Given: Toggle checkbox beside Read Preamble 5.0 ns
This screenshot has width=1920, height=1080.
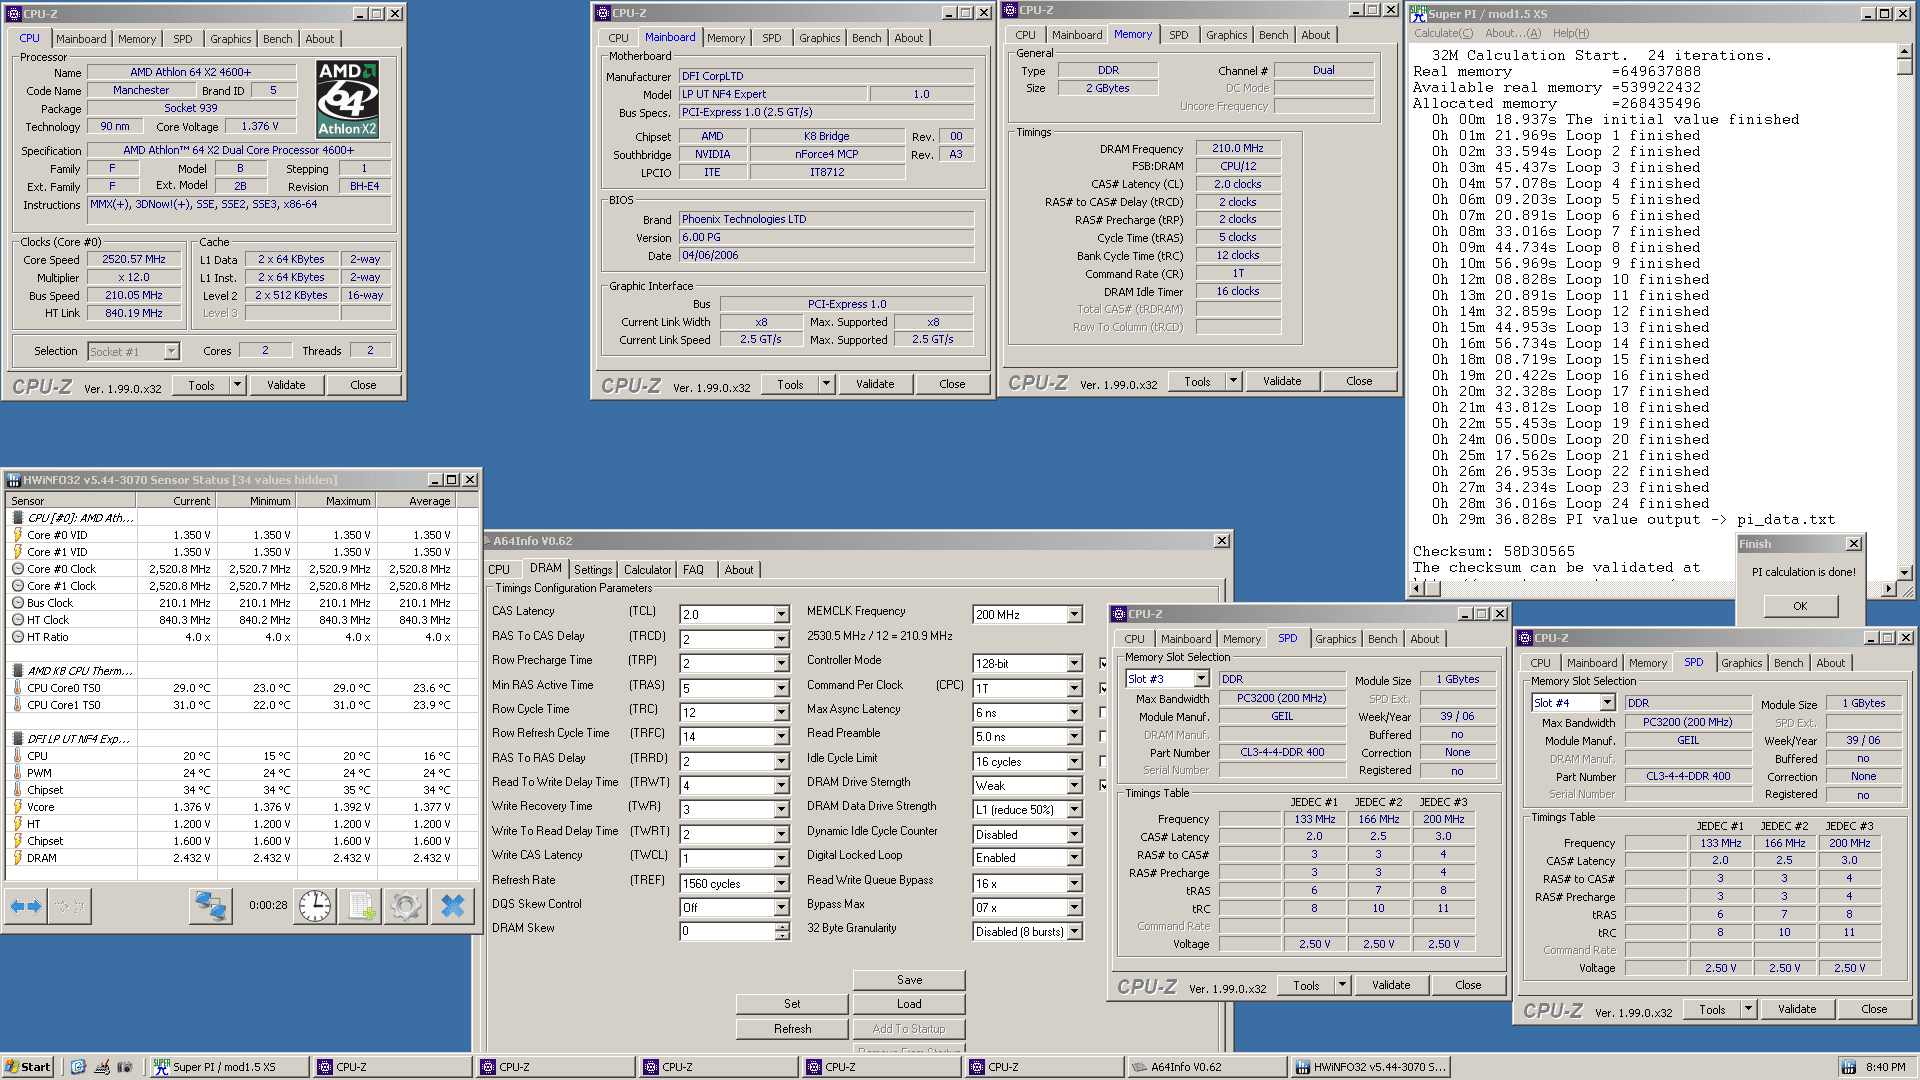Looking at the screenshot, I should click(x=1104, y=736).
